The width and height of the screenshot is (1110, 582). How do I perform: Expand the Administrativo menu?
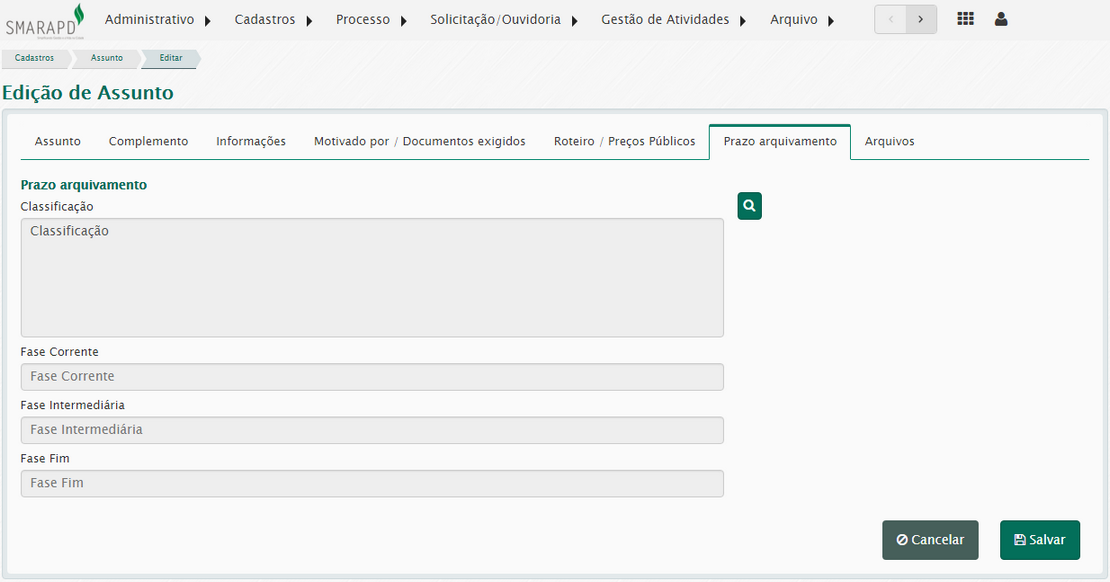click(x=158, y=20)
